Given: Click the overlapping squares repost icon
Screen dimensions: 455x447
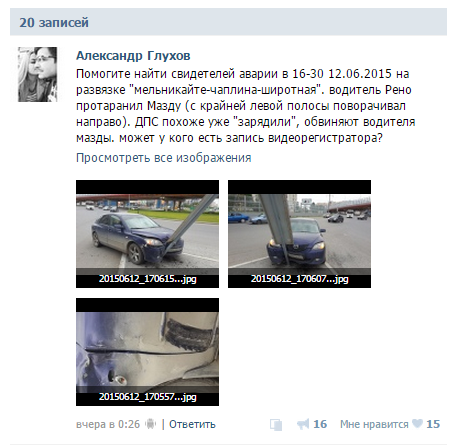Looking at the screenshot, I should (276, 425).
